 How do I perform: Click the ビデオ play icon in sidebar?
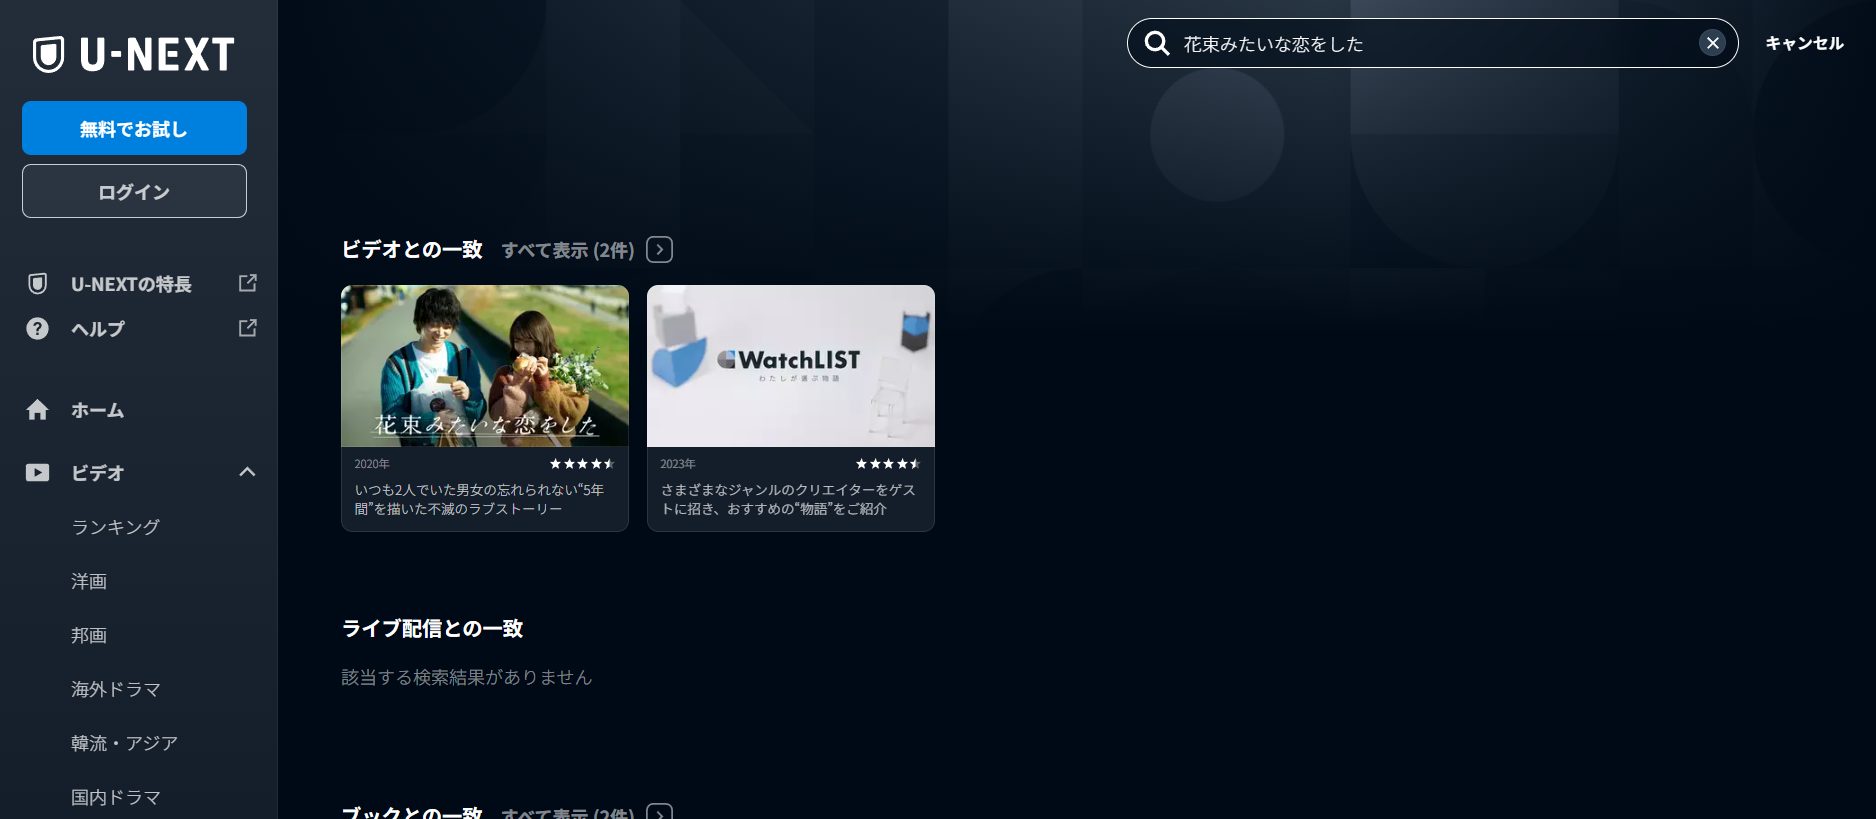tap(37, 473)
